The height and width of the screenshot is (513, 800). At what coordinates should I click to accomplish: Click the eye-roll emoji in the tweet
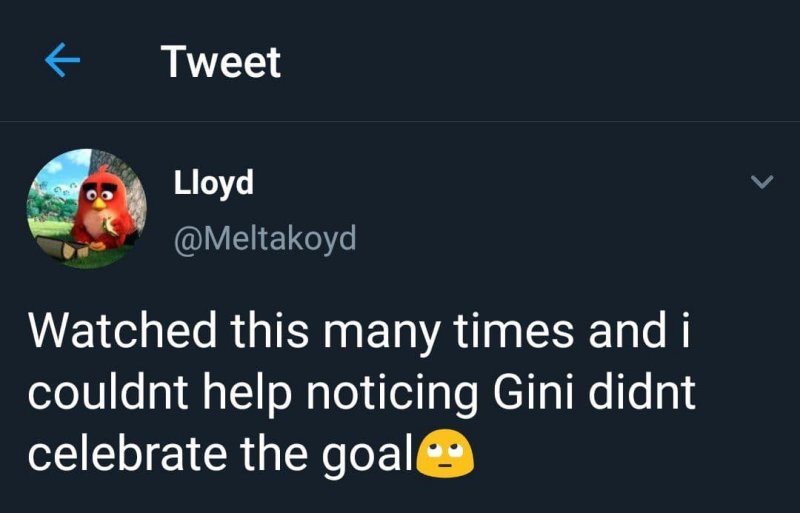click(450, 456)
